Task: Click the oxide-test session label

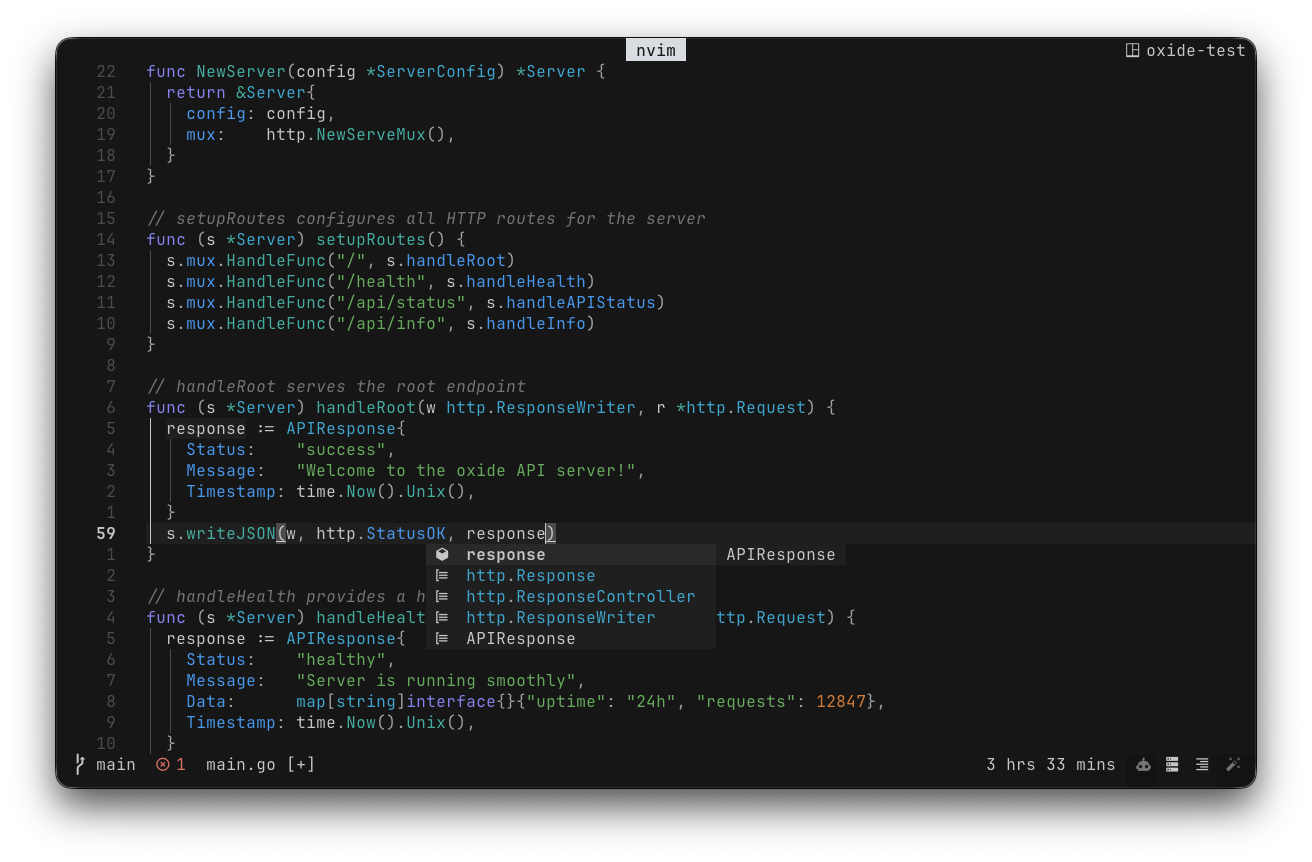Action: (x=1196, y=50)
